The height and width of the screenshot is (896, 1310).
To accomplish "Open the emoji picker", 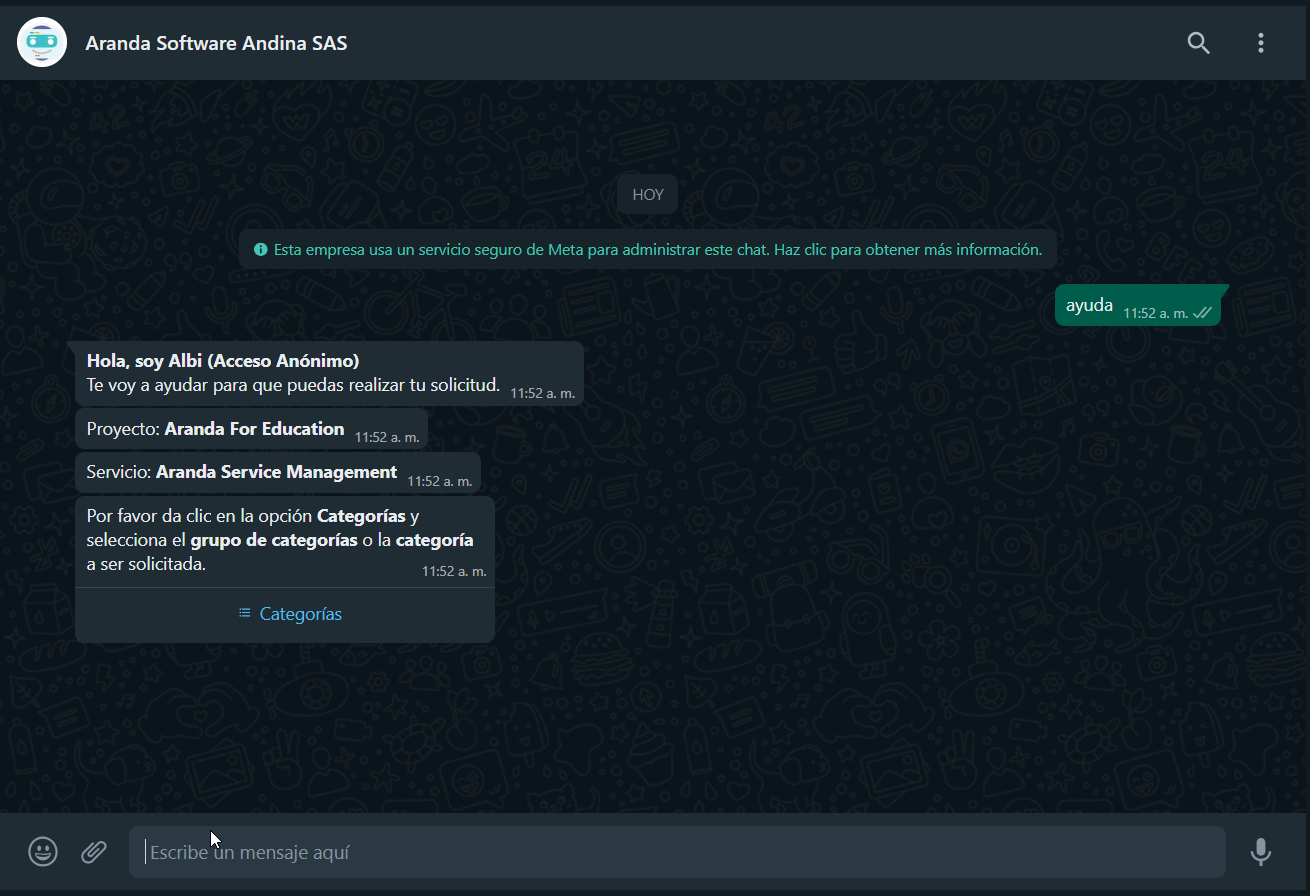I will click(43, 852).
